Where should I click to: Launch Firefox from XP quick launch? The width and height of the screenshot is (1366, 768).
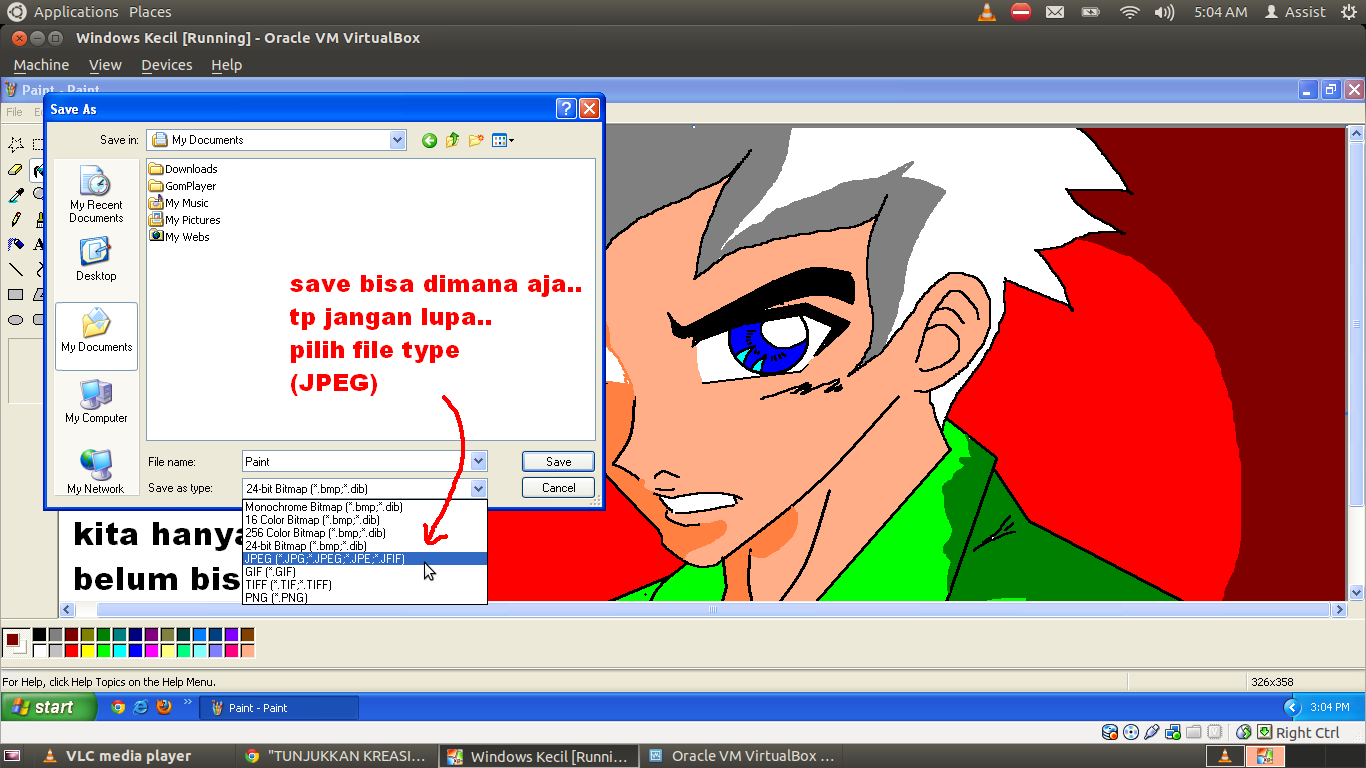(x=164, y=707)
